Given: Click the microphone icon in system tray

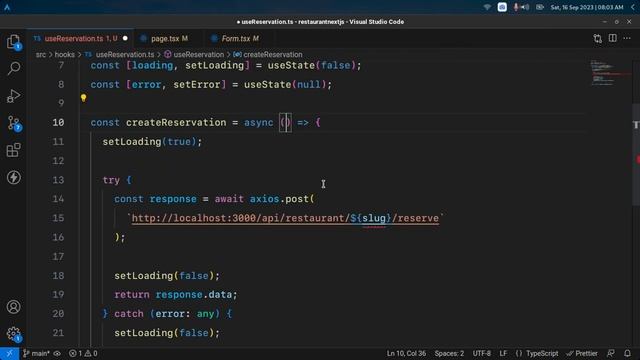Looking at the screenshot, I should tap(516, 7).
